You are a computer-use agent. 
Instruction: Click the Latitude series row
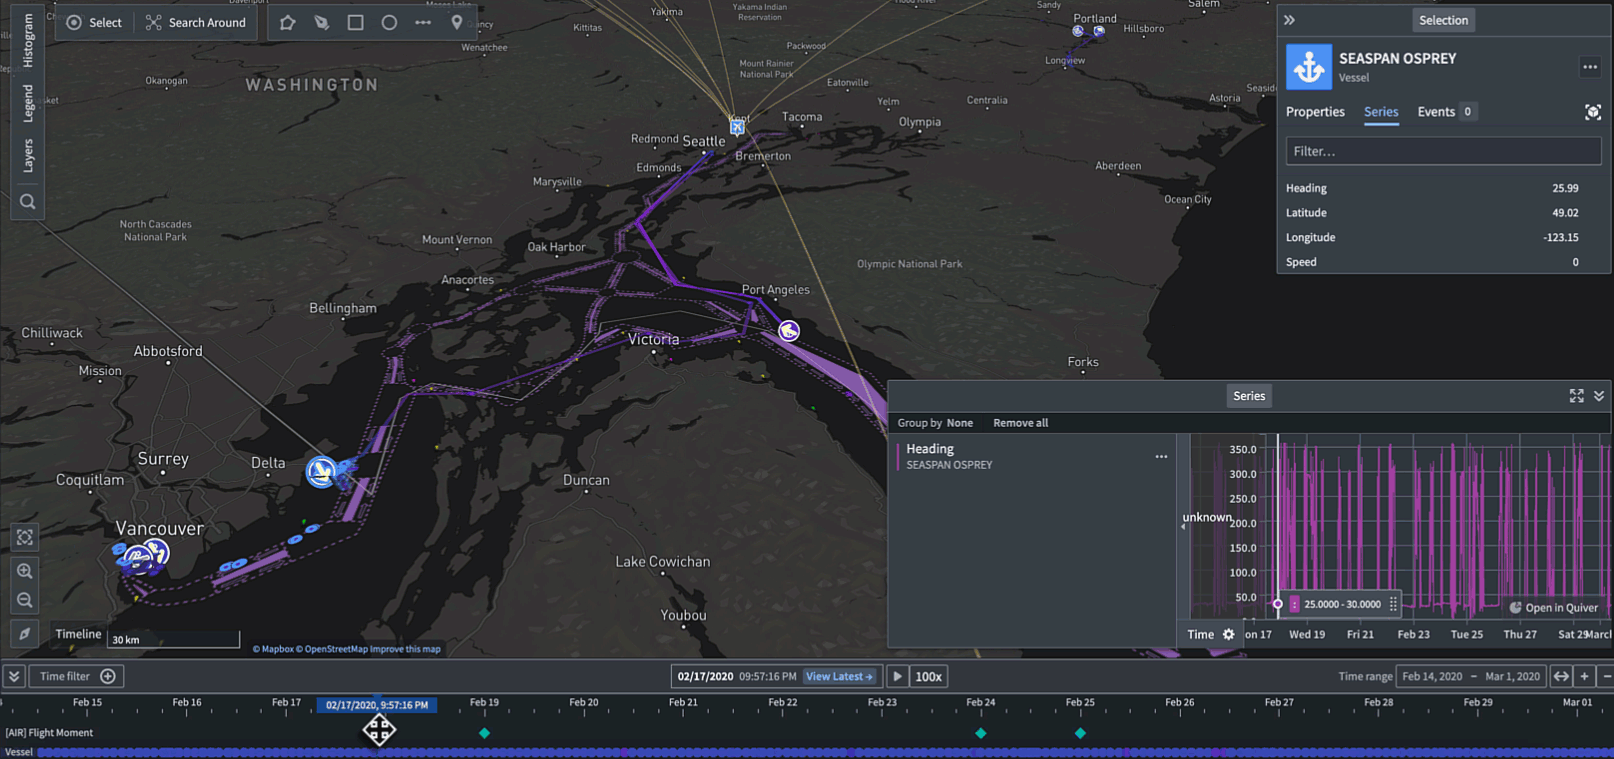[x=1443, y=213]
